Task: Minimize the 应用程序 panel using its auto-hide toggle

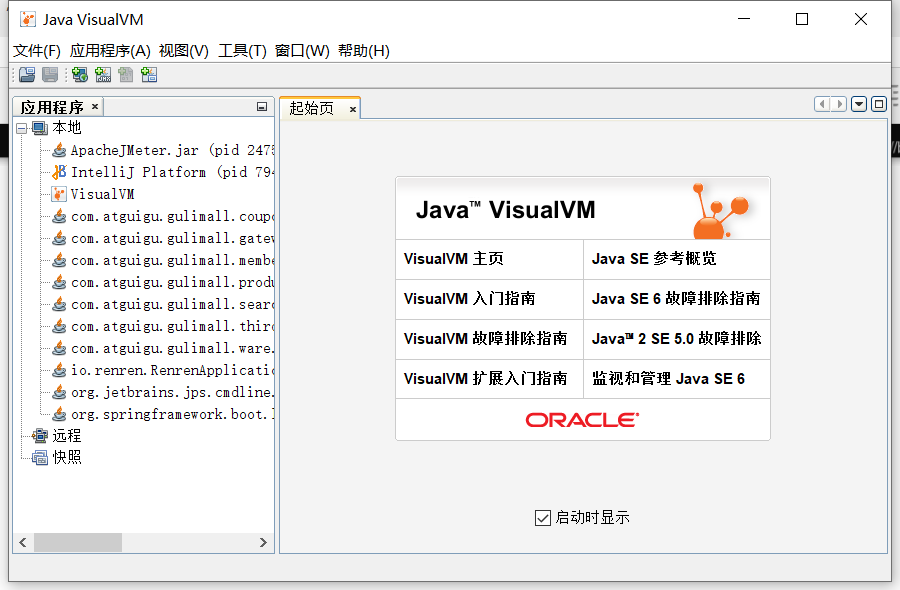Action: (262, 106)
